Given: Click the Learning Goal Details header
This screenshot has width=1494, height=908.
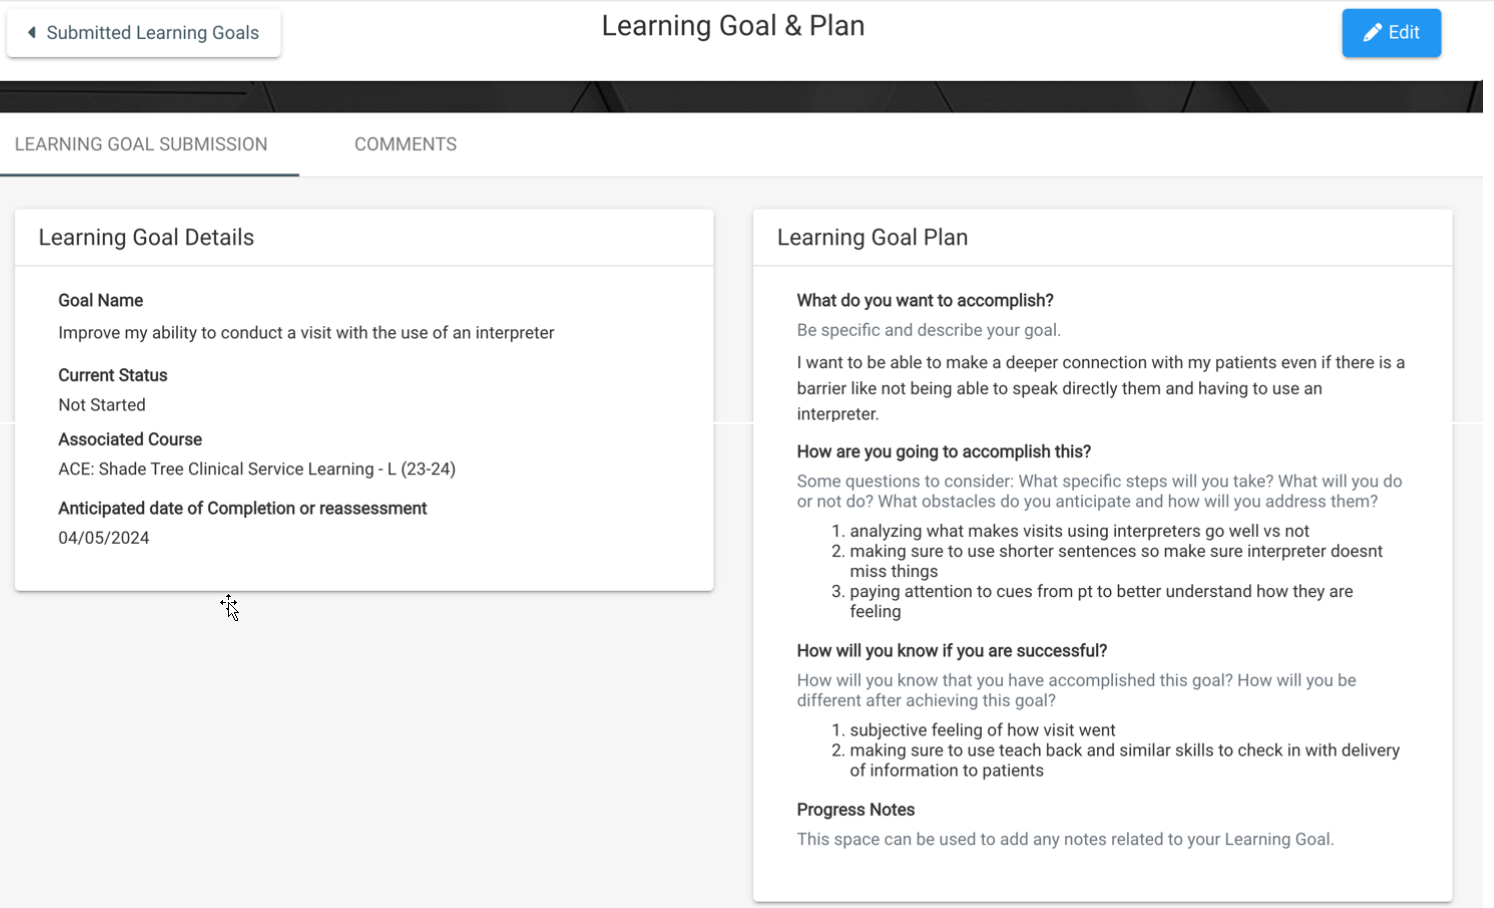Looking at the screenshot, I should pos(146,237).
